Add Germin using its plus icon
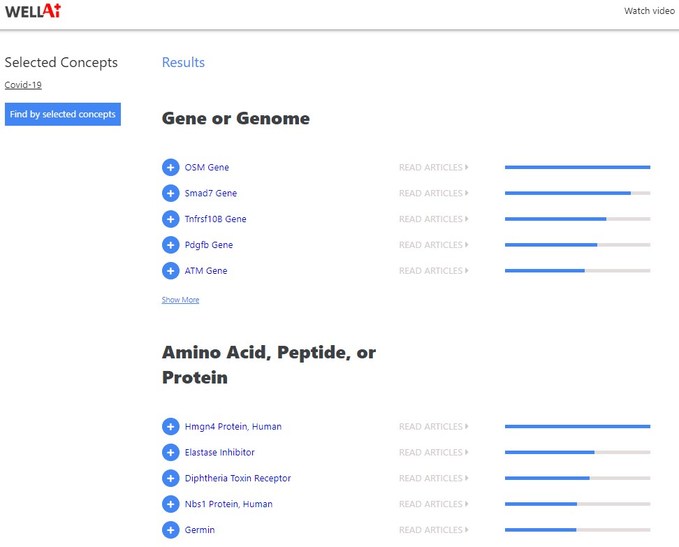Viewport: 679px width, 547px height. tap(170, 530)
